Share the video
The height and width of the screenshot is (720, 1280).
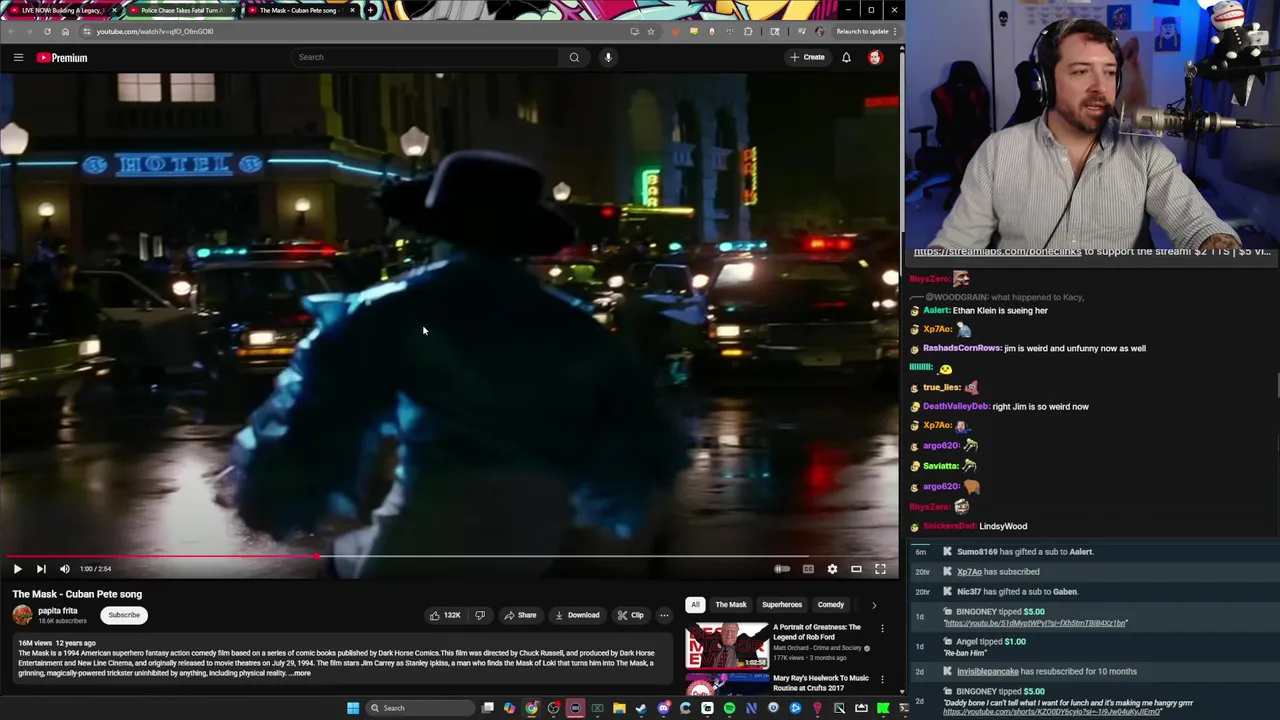pyautogui.click(x=520, y=615)
